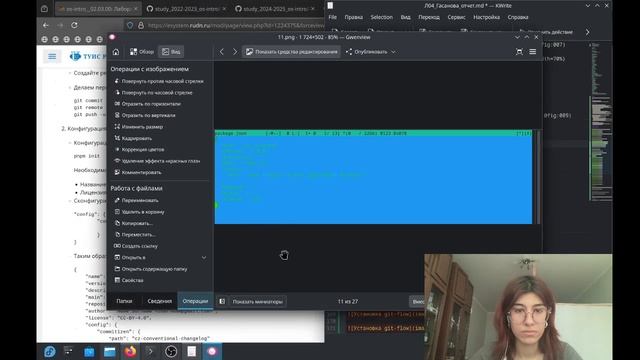This screenshot has height=360, width=640.
Task: Toggle Gwenview Вид view mode
Action: tap(171, 52)
